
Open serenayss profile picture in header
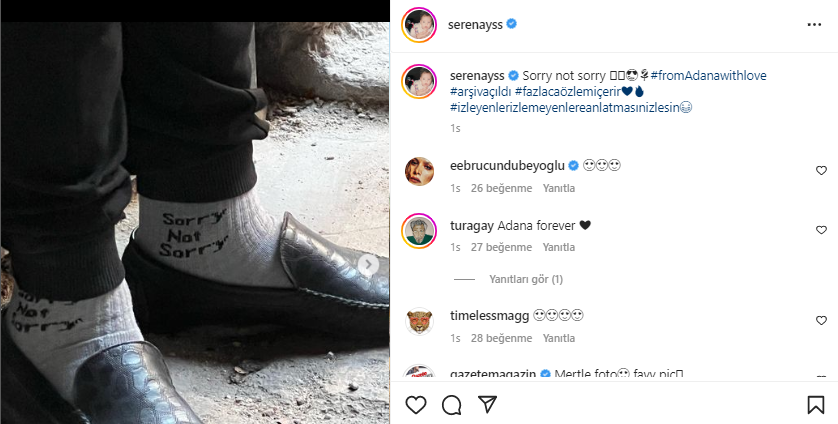[419, 23]
